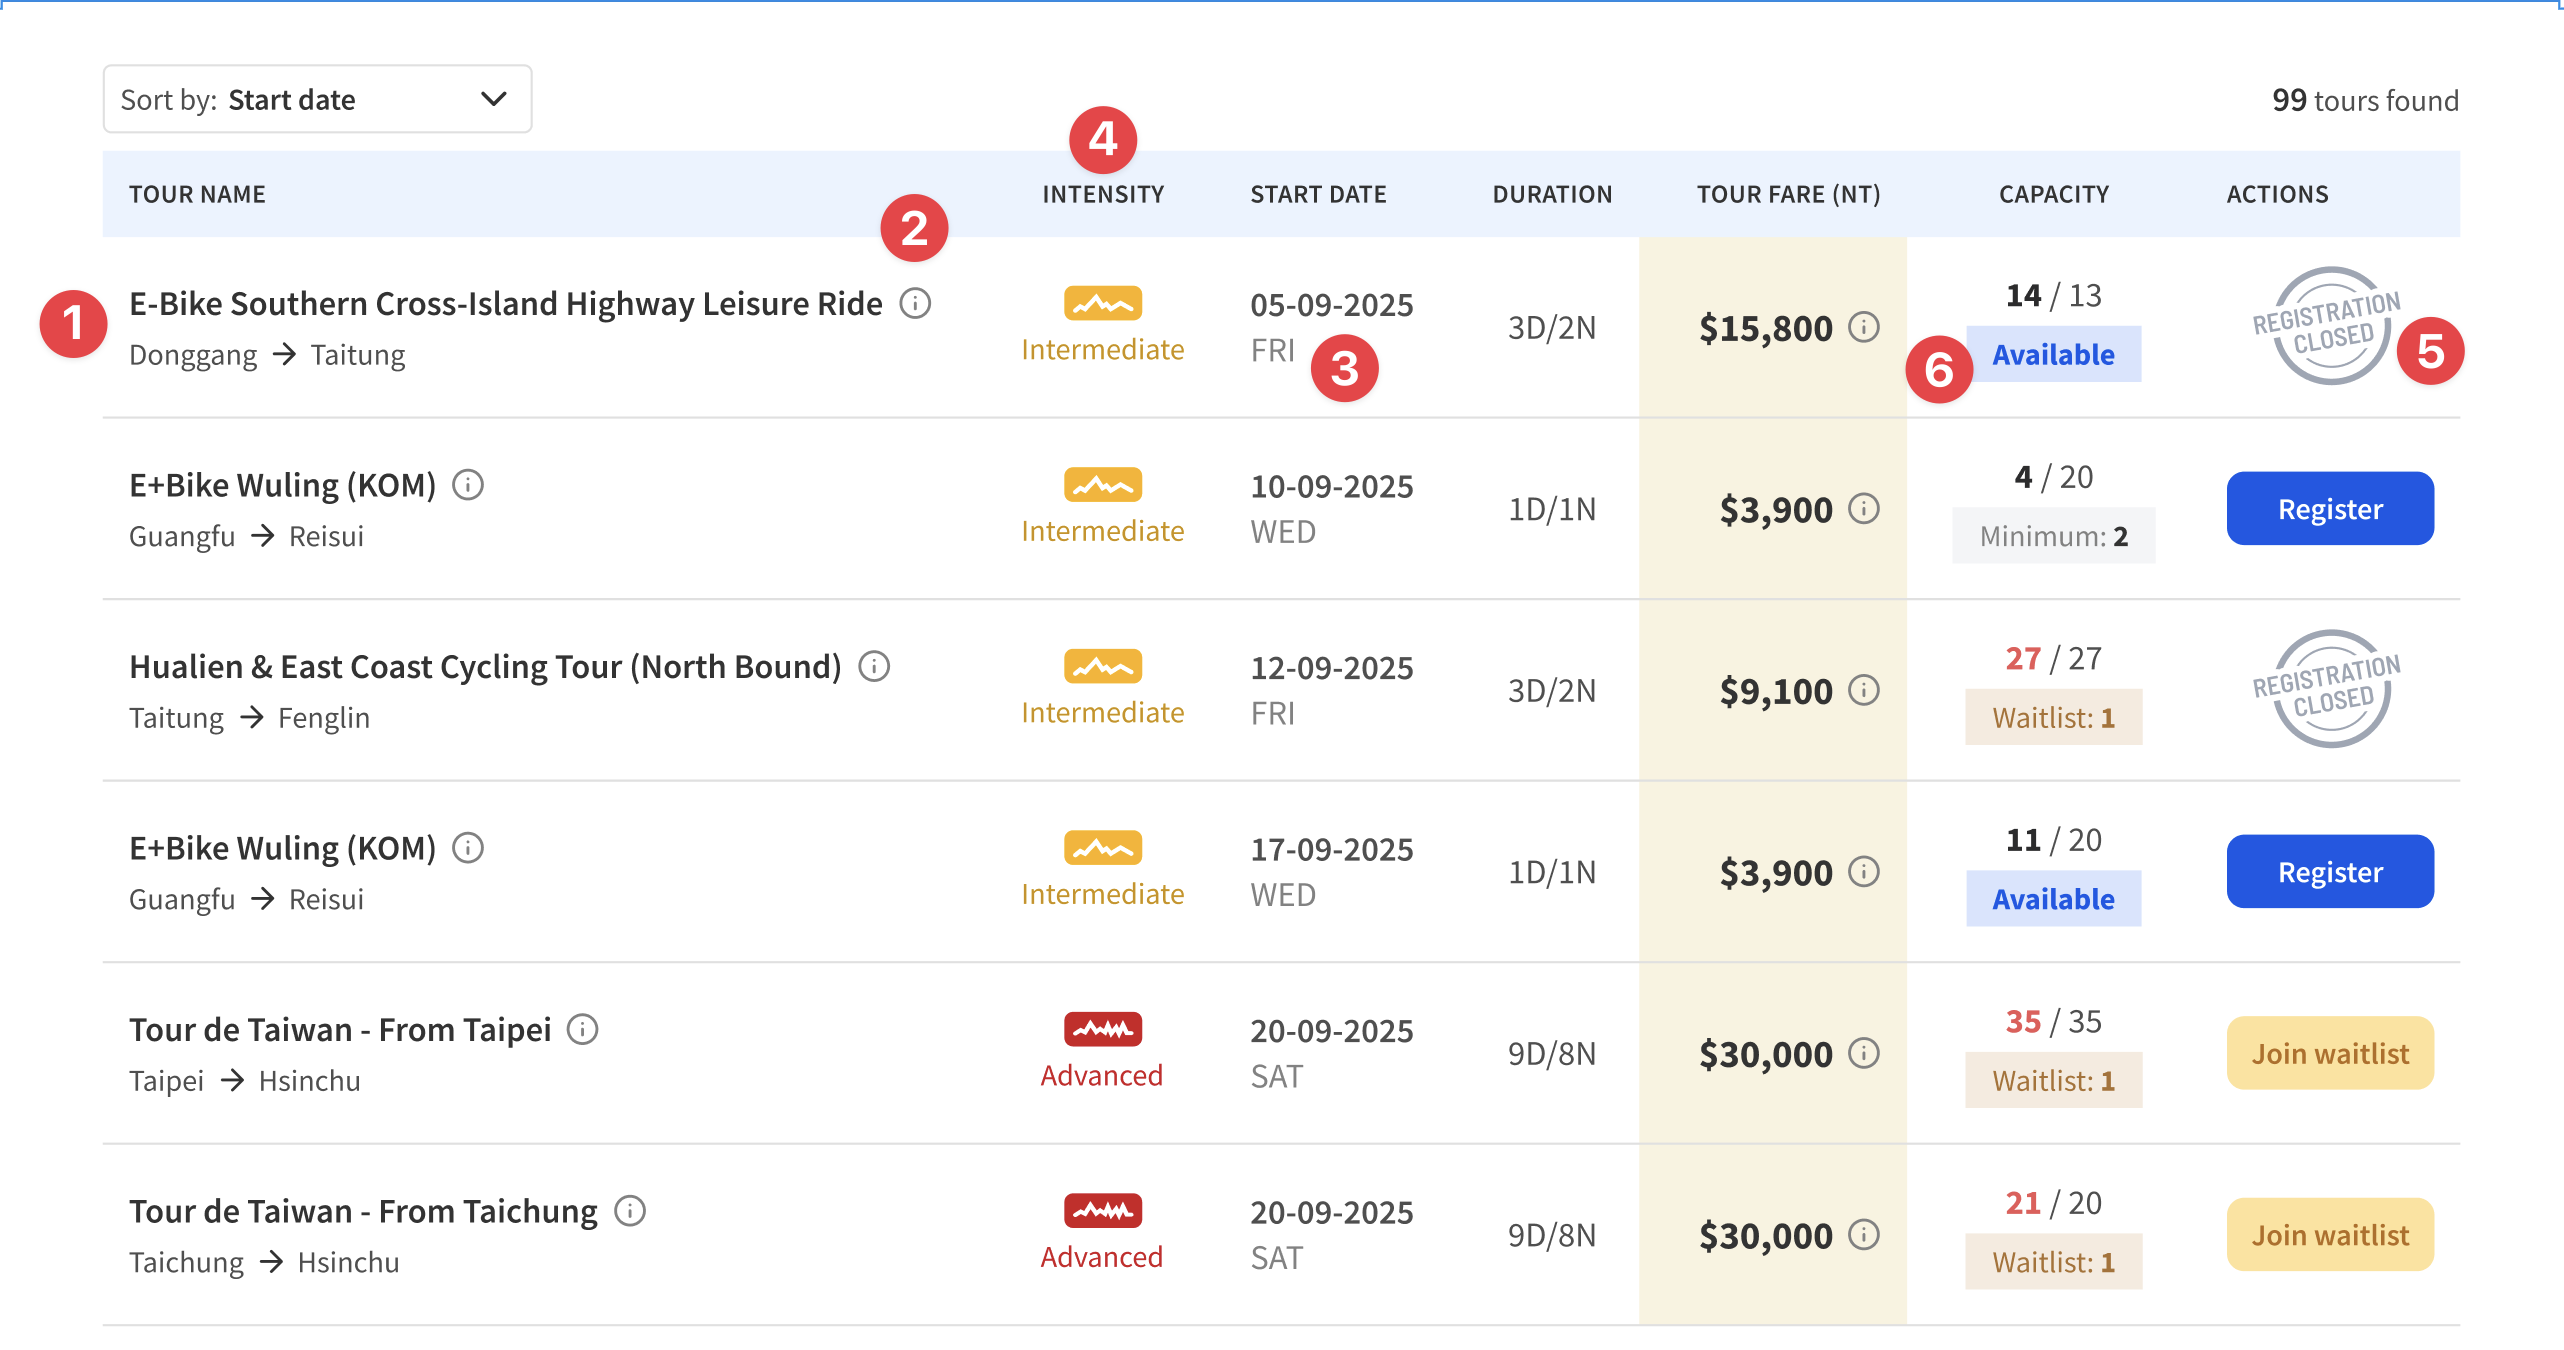Screen dimensions: 2564x1350
Task: Open the Sort by Start date dropdown
Action: click(316, 99)
